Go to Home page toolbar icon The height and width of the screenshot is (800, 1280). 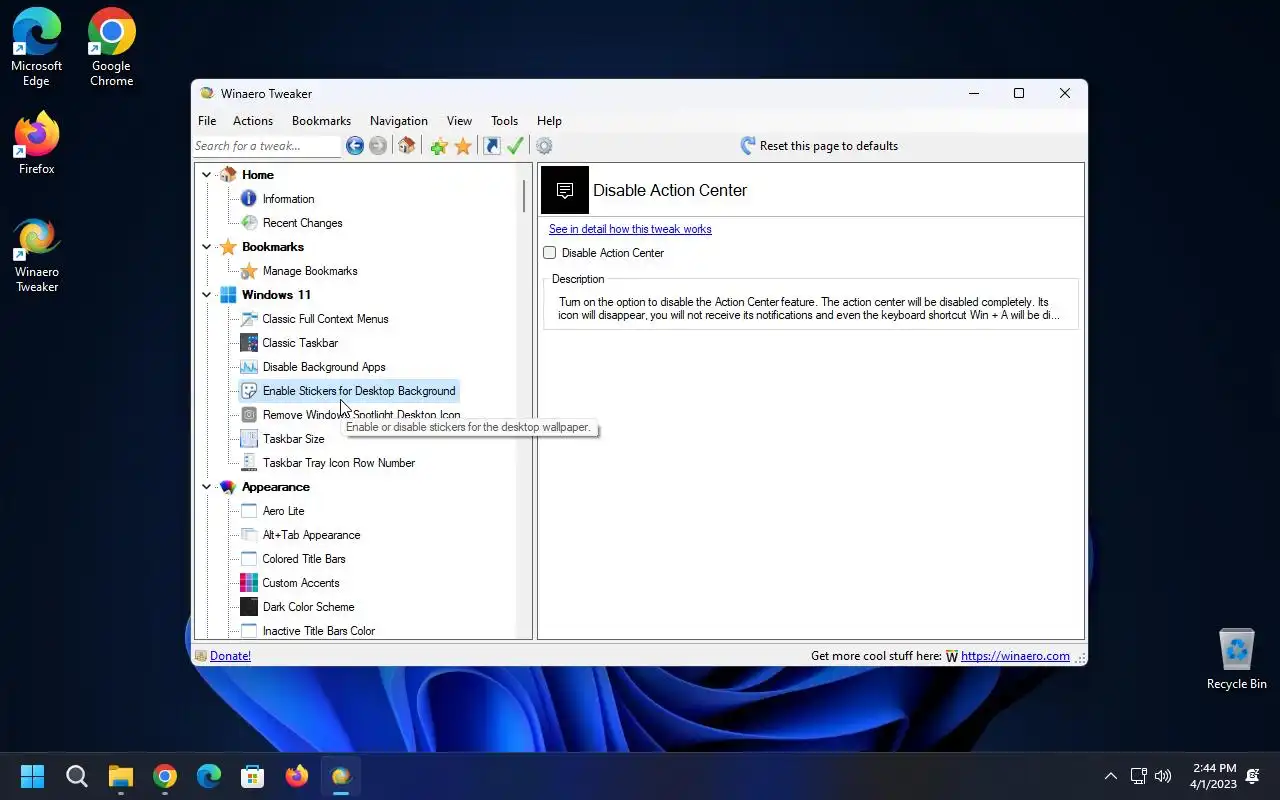click(406, 146)
